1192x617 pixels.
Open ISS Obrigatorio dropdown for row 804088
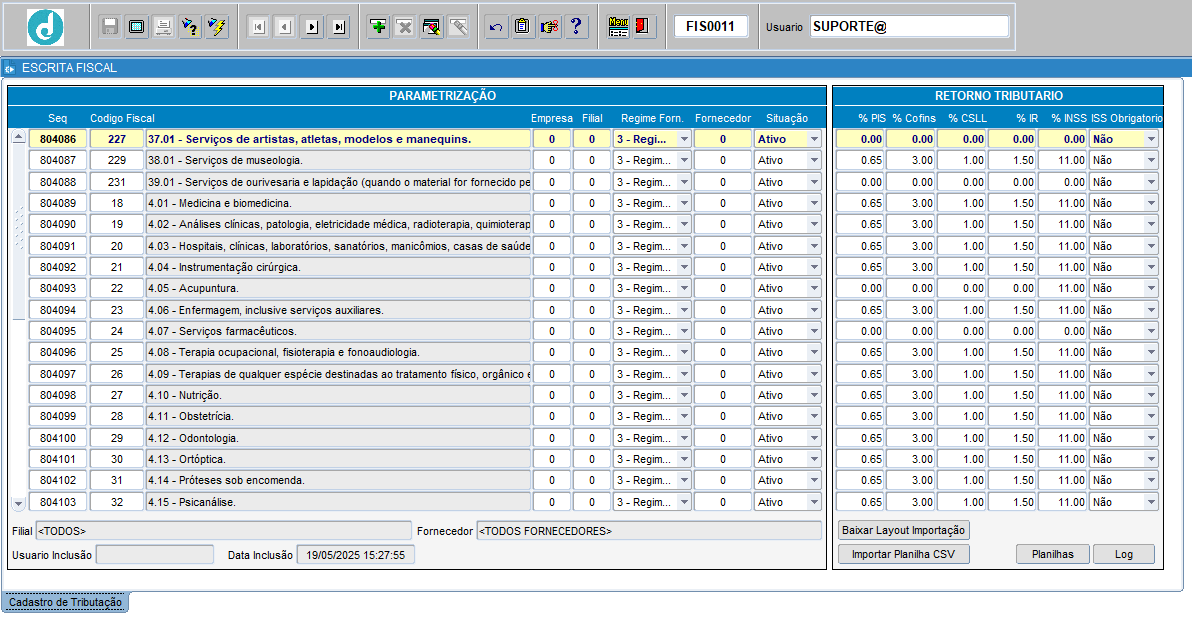pyautogui.click(x=1151, y=182)
